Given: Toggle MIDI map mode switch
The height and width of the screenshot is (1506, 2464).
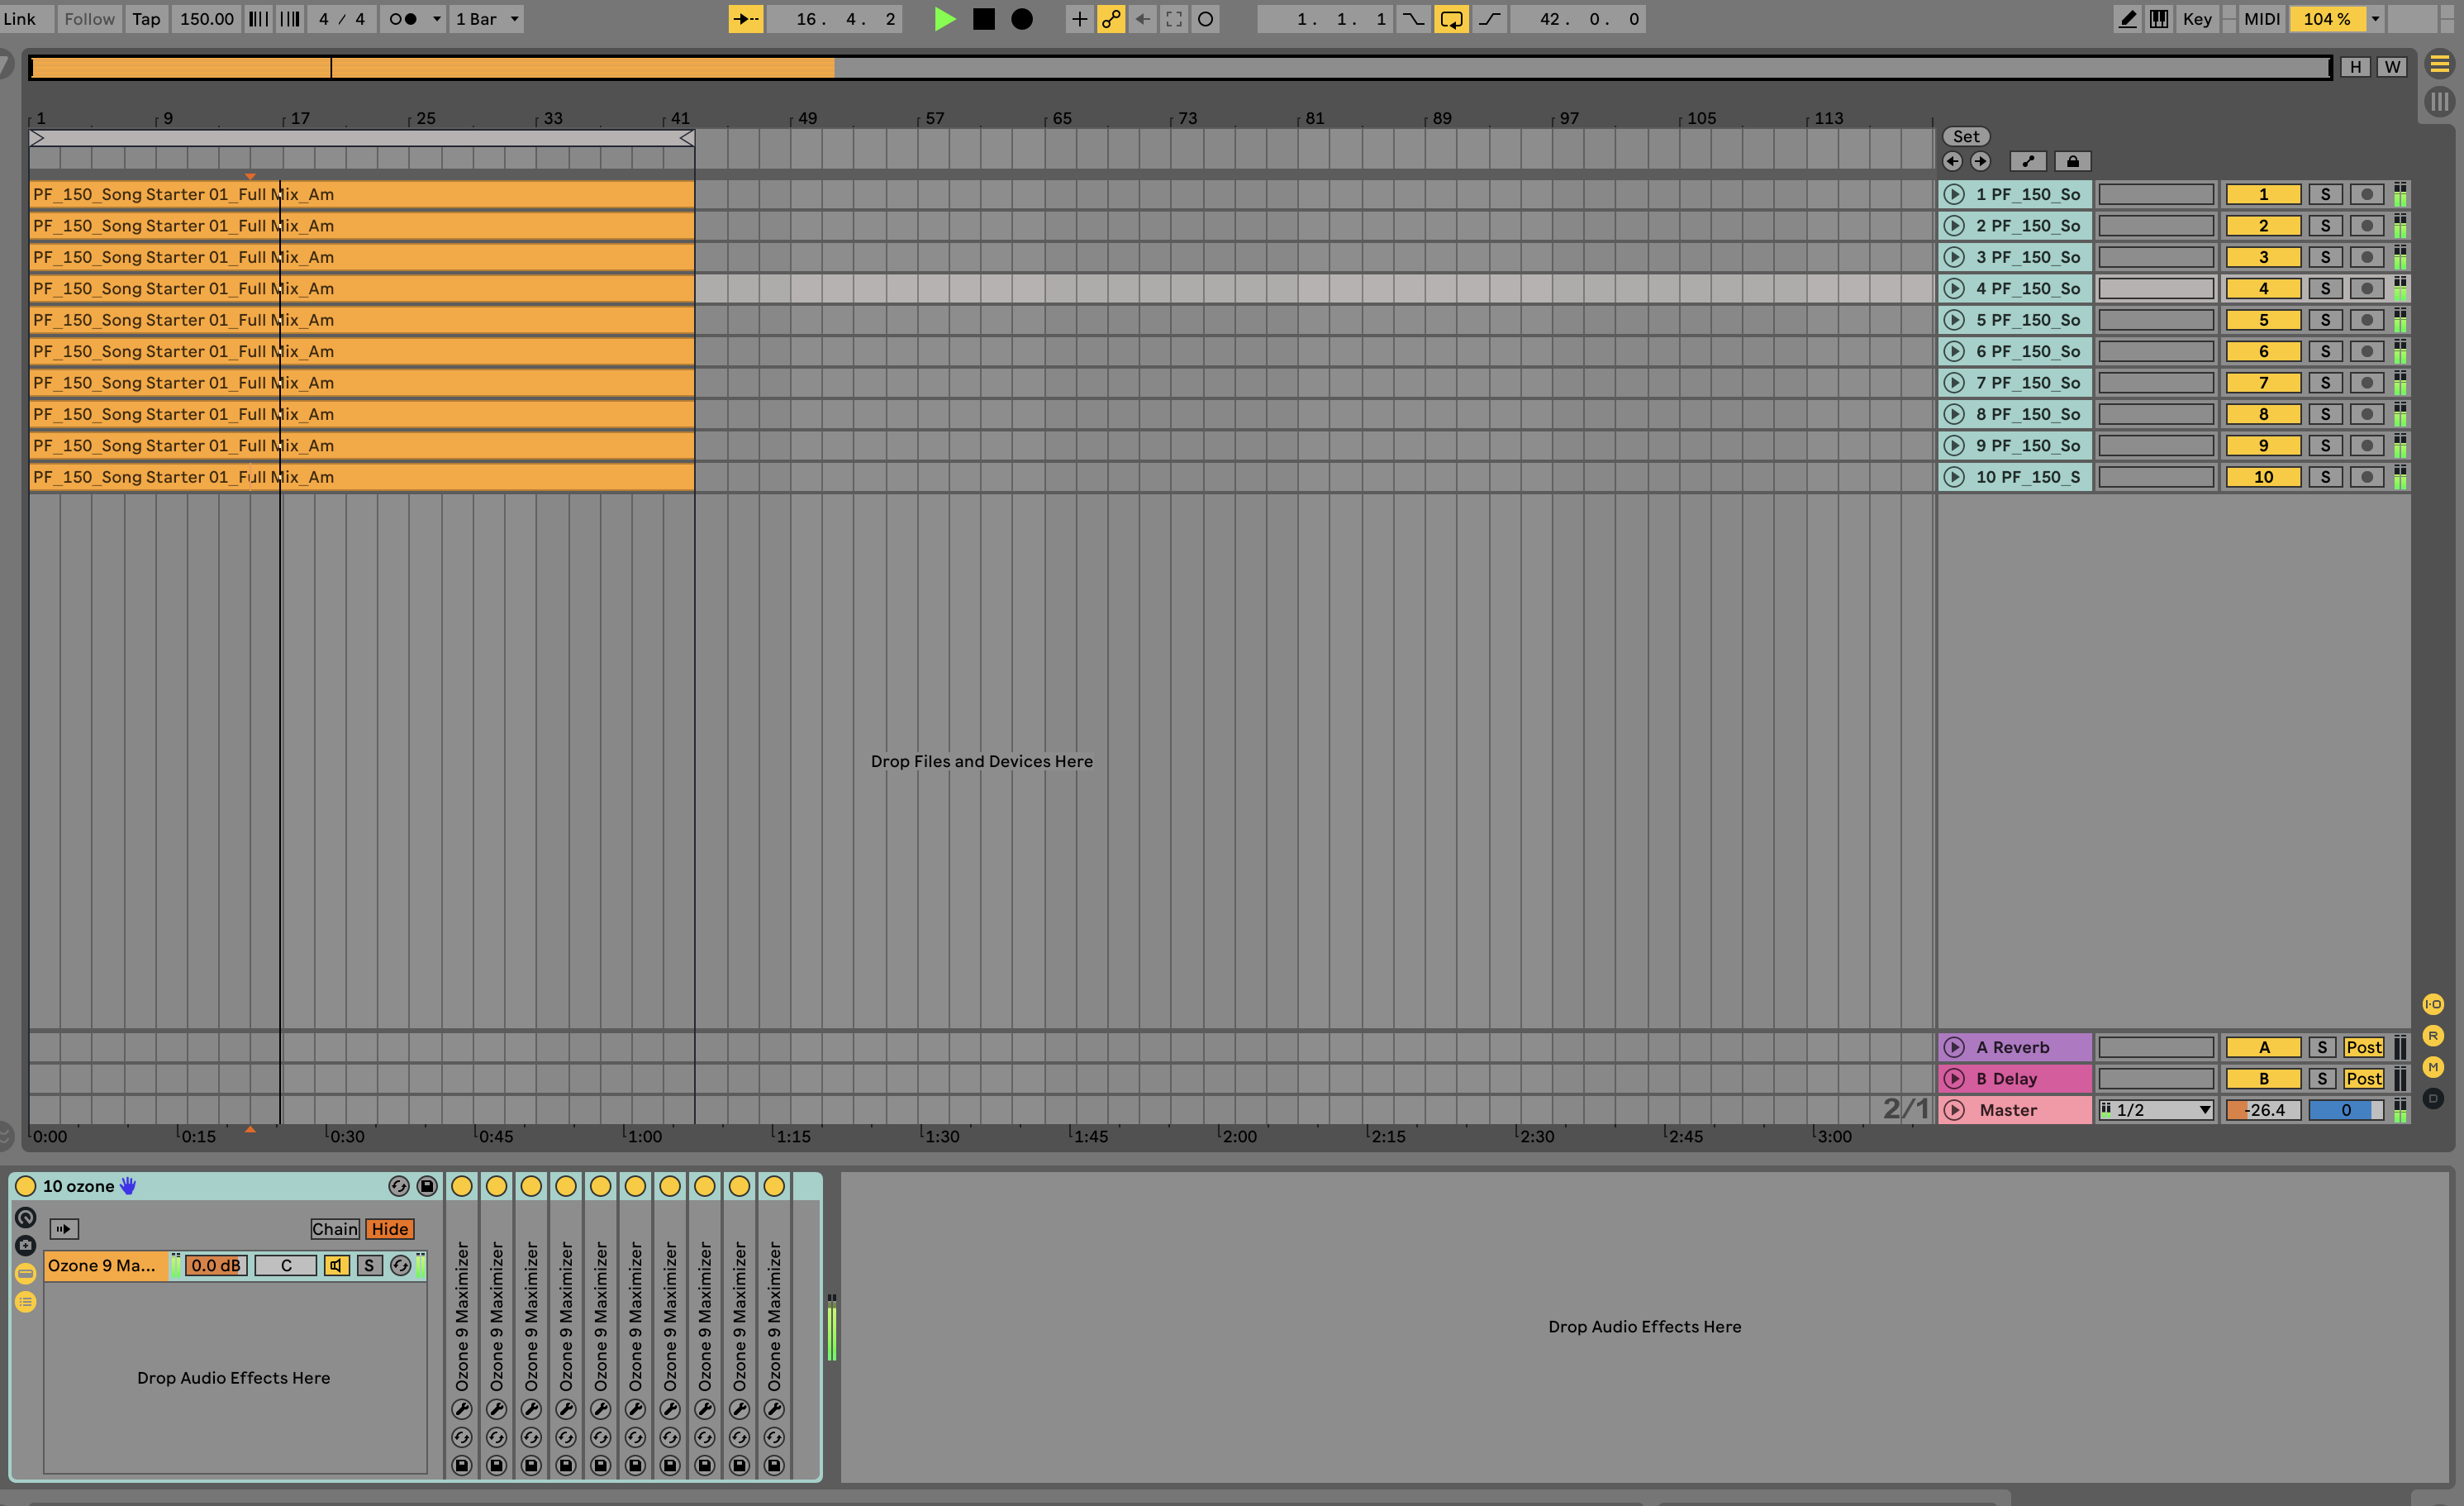Looking at the screenshot, I should coord(2261,19).
